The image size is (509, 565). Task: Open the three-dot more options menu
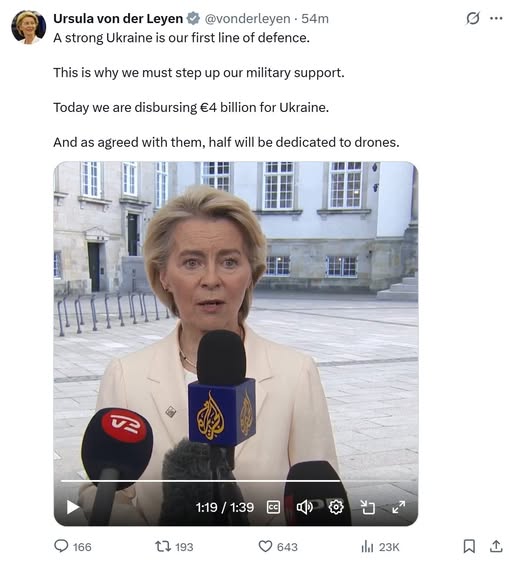(x=496, y=18)
